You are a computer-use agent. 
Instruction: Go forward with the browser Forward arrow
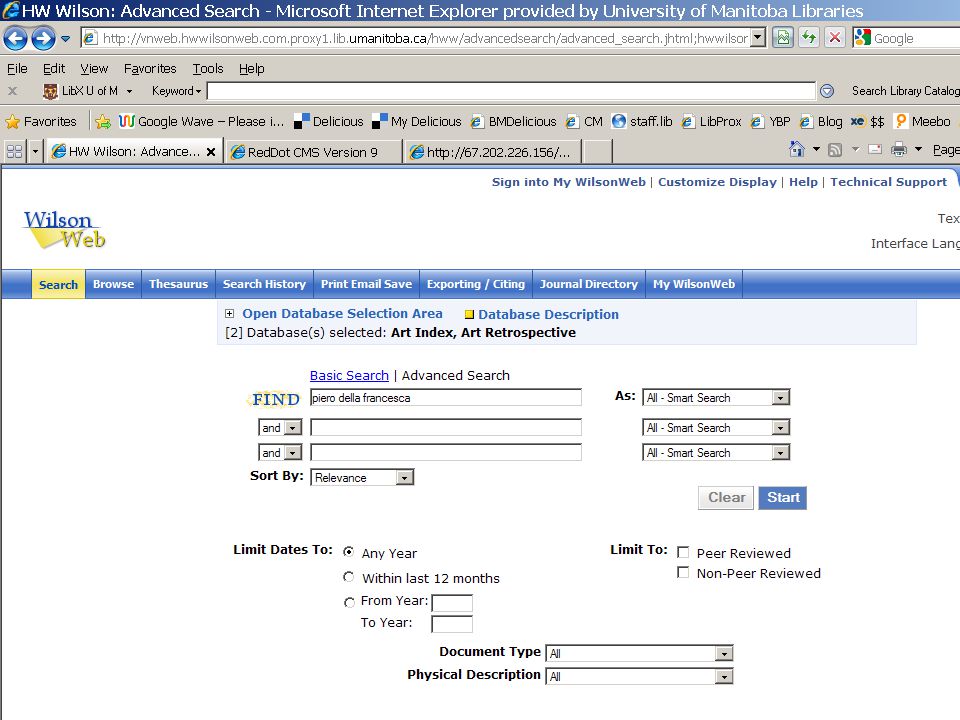[43, 39]
